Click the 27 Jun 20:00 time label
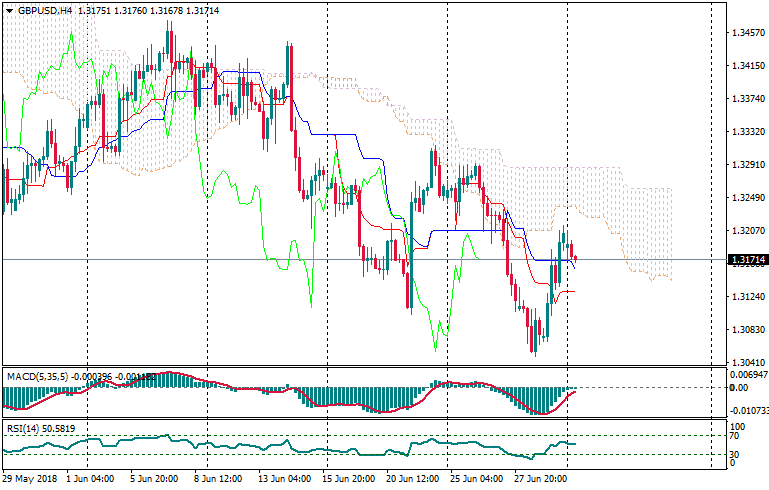 541,480
